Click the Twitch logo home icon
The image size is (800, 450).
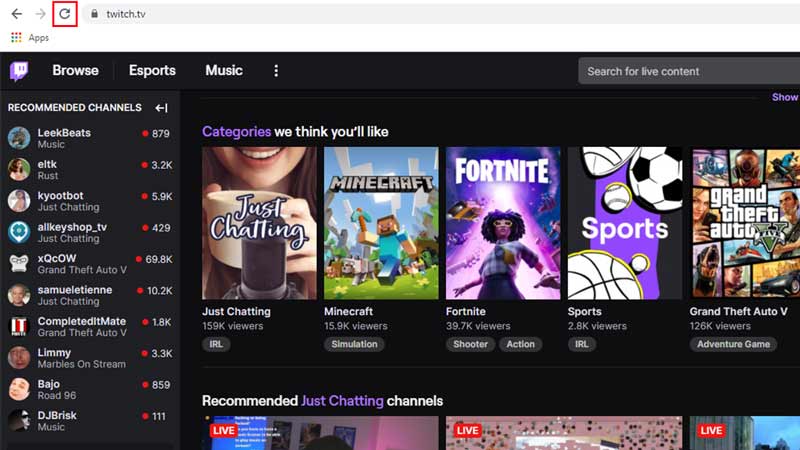coord(19,71)
